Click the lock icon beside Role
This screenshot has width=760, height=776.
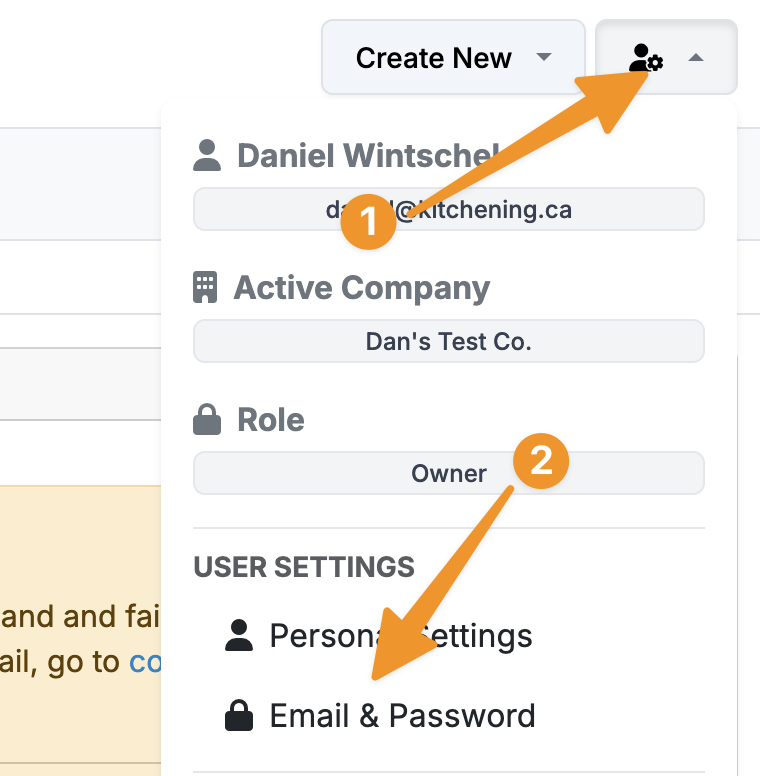[x=206, y=420]
